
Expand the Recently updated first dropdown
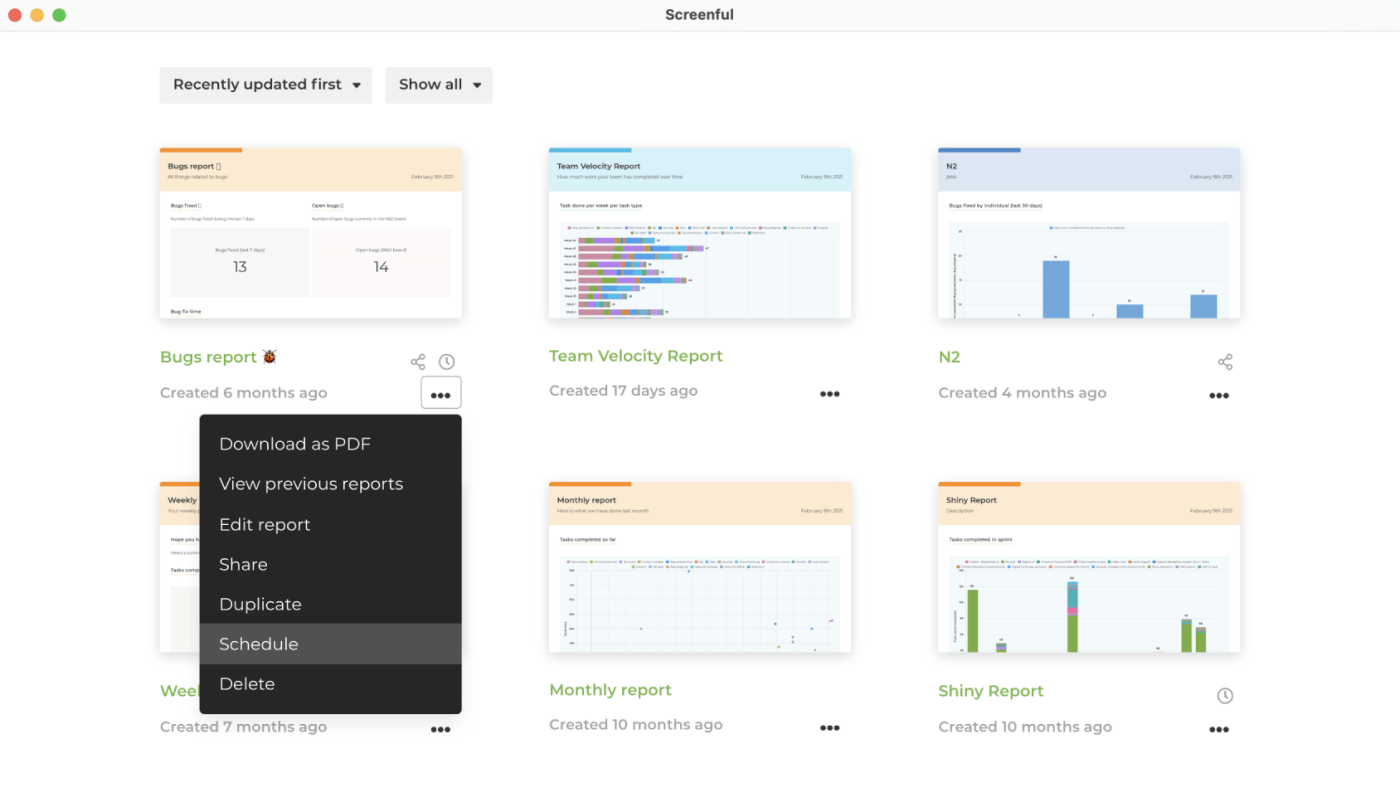tap(266, 85)
